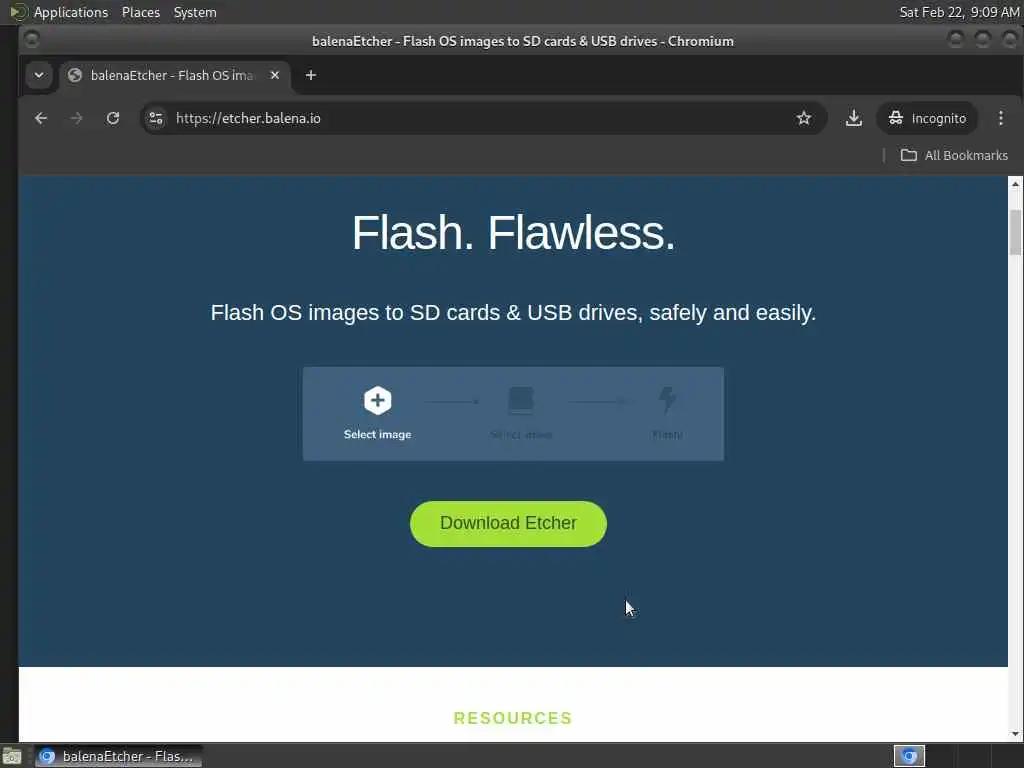Click the Select image plus icon
Image resolution: width=1024 pixels, height=768 pixels.
click(x=377, y=400)
